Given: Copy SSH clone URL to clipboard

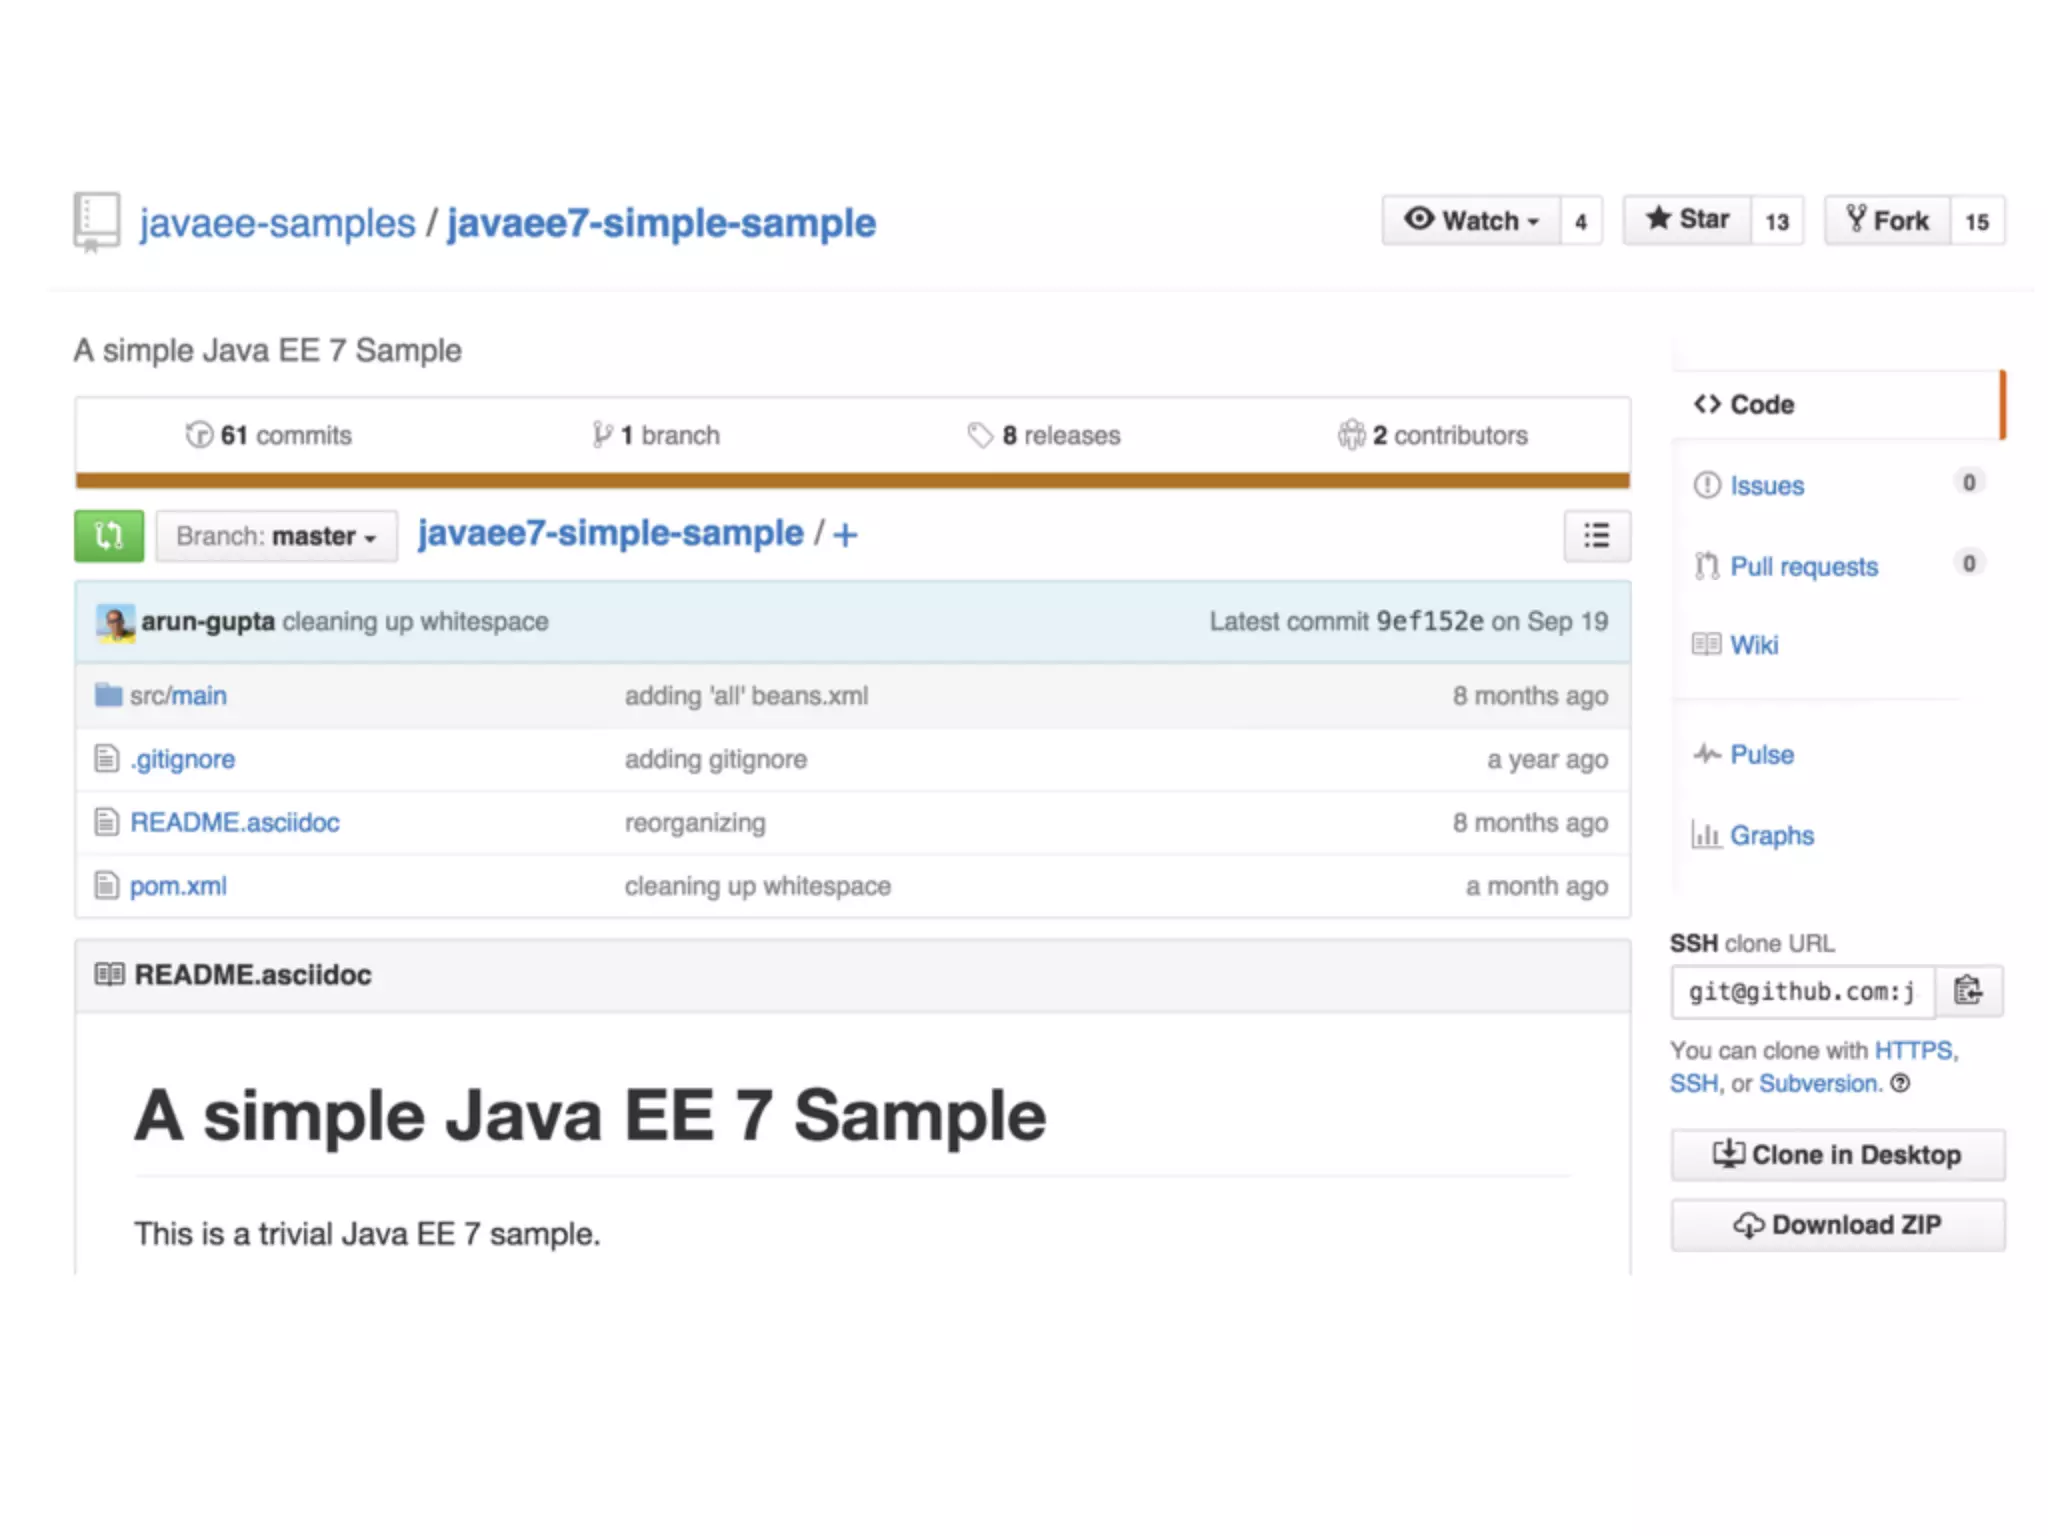Looking at the screenshot, I should pyautogui.click(x=1968, y=991).
